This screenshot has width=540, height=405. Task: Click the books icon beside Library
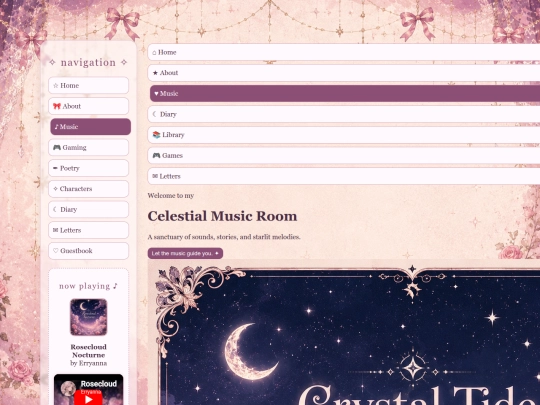(156, 135)
